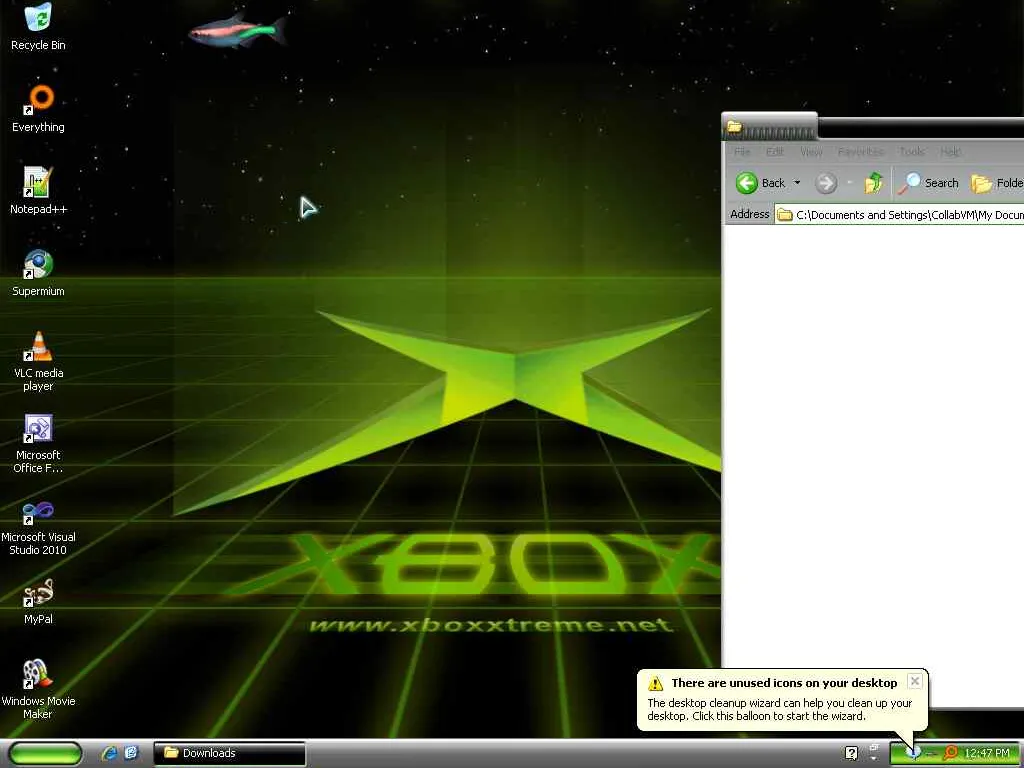Click the green Start button
Screen dimensions: 1024x768
45,753
